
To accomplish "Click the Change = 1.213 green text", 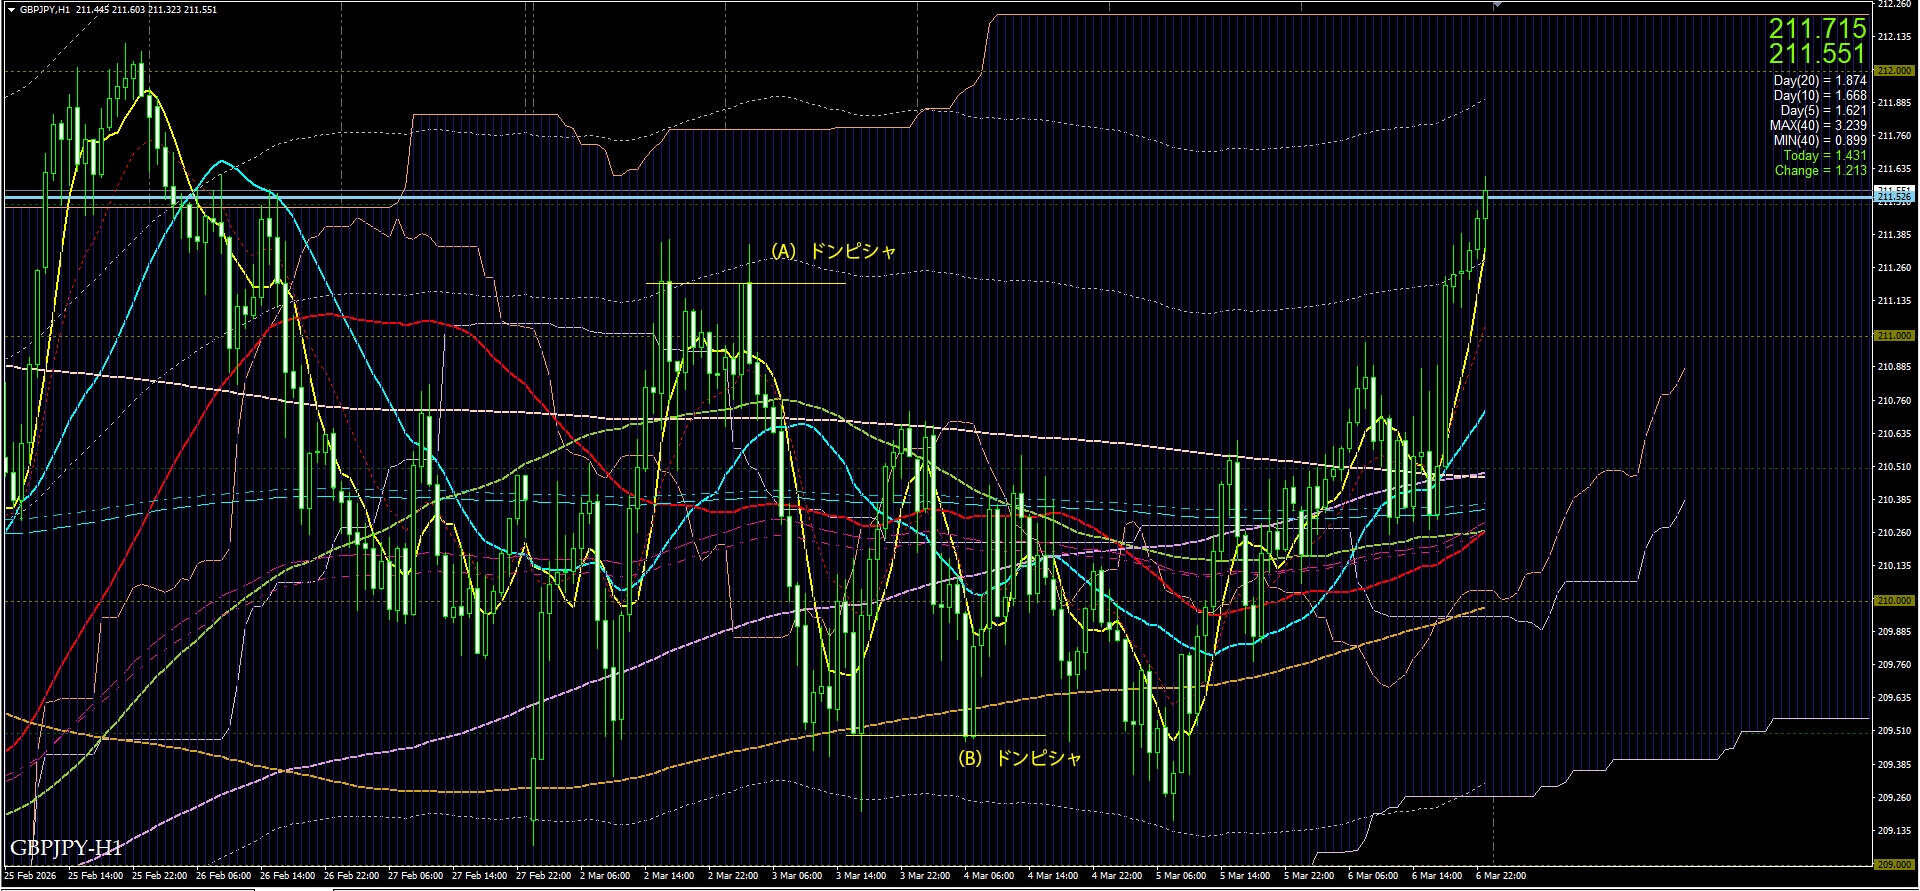I will (1820, 170).
